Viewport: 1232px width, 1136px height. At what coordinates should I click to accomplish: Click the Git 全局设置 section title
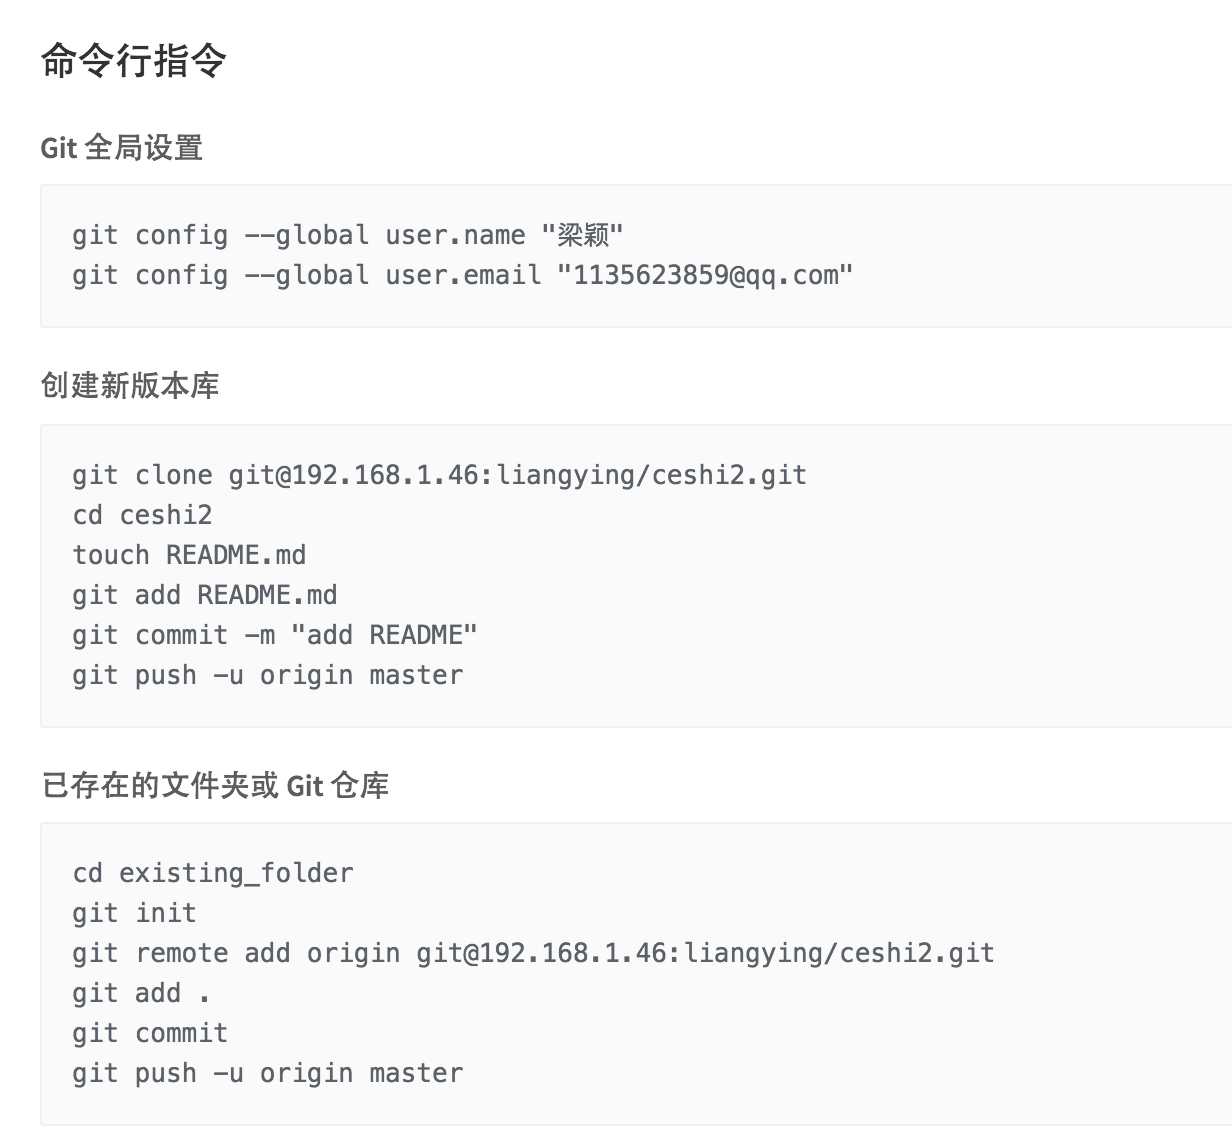click(122, 148)
